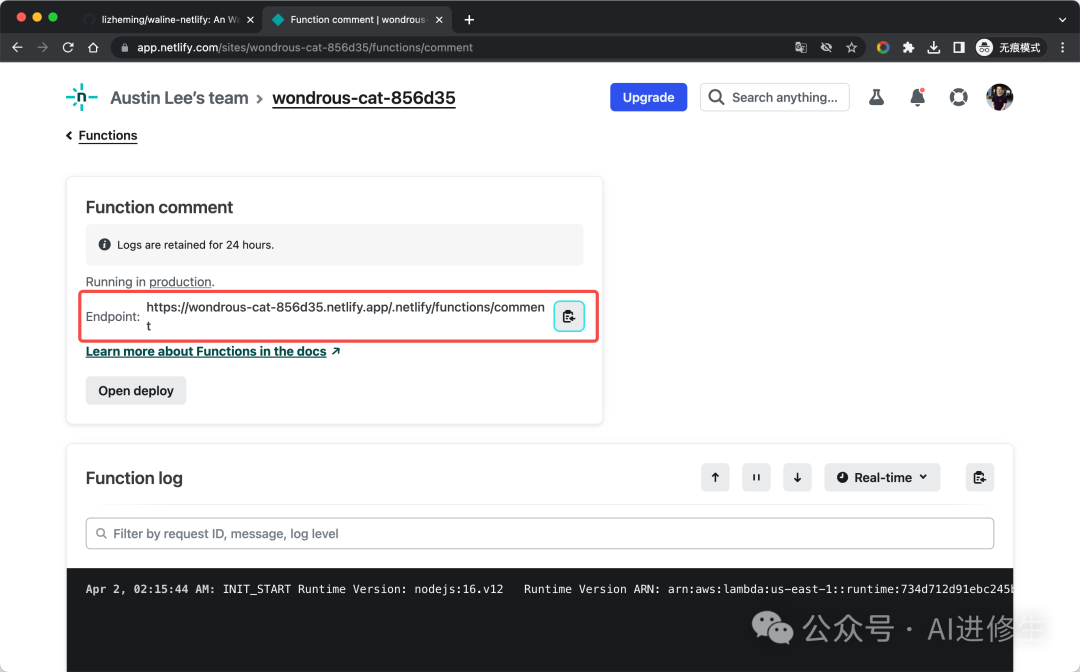
Task: Go back to Functions list
Action: pos(107,136)
